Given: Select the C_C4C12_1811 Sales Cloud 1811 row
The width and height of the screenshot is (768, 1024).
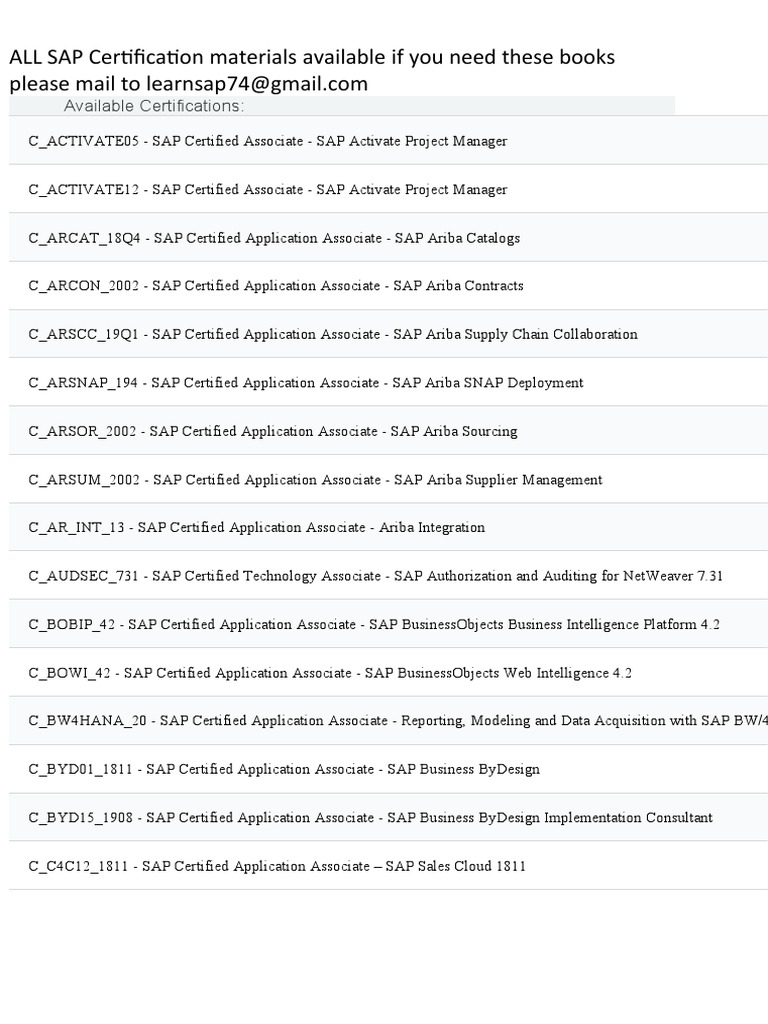Looking at the screenshot, I should (277, 866).
